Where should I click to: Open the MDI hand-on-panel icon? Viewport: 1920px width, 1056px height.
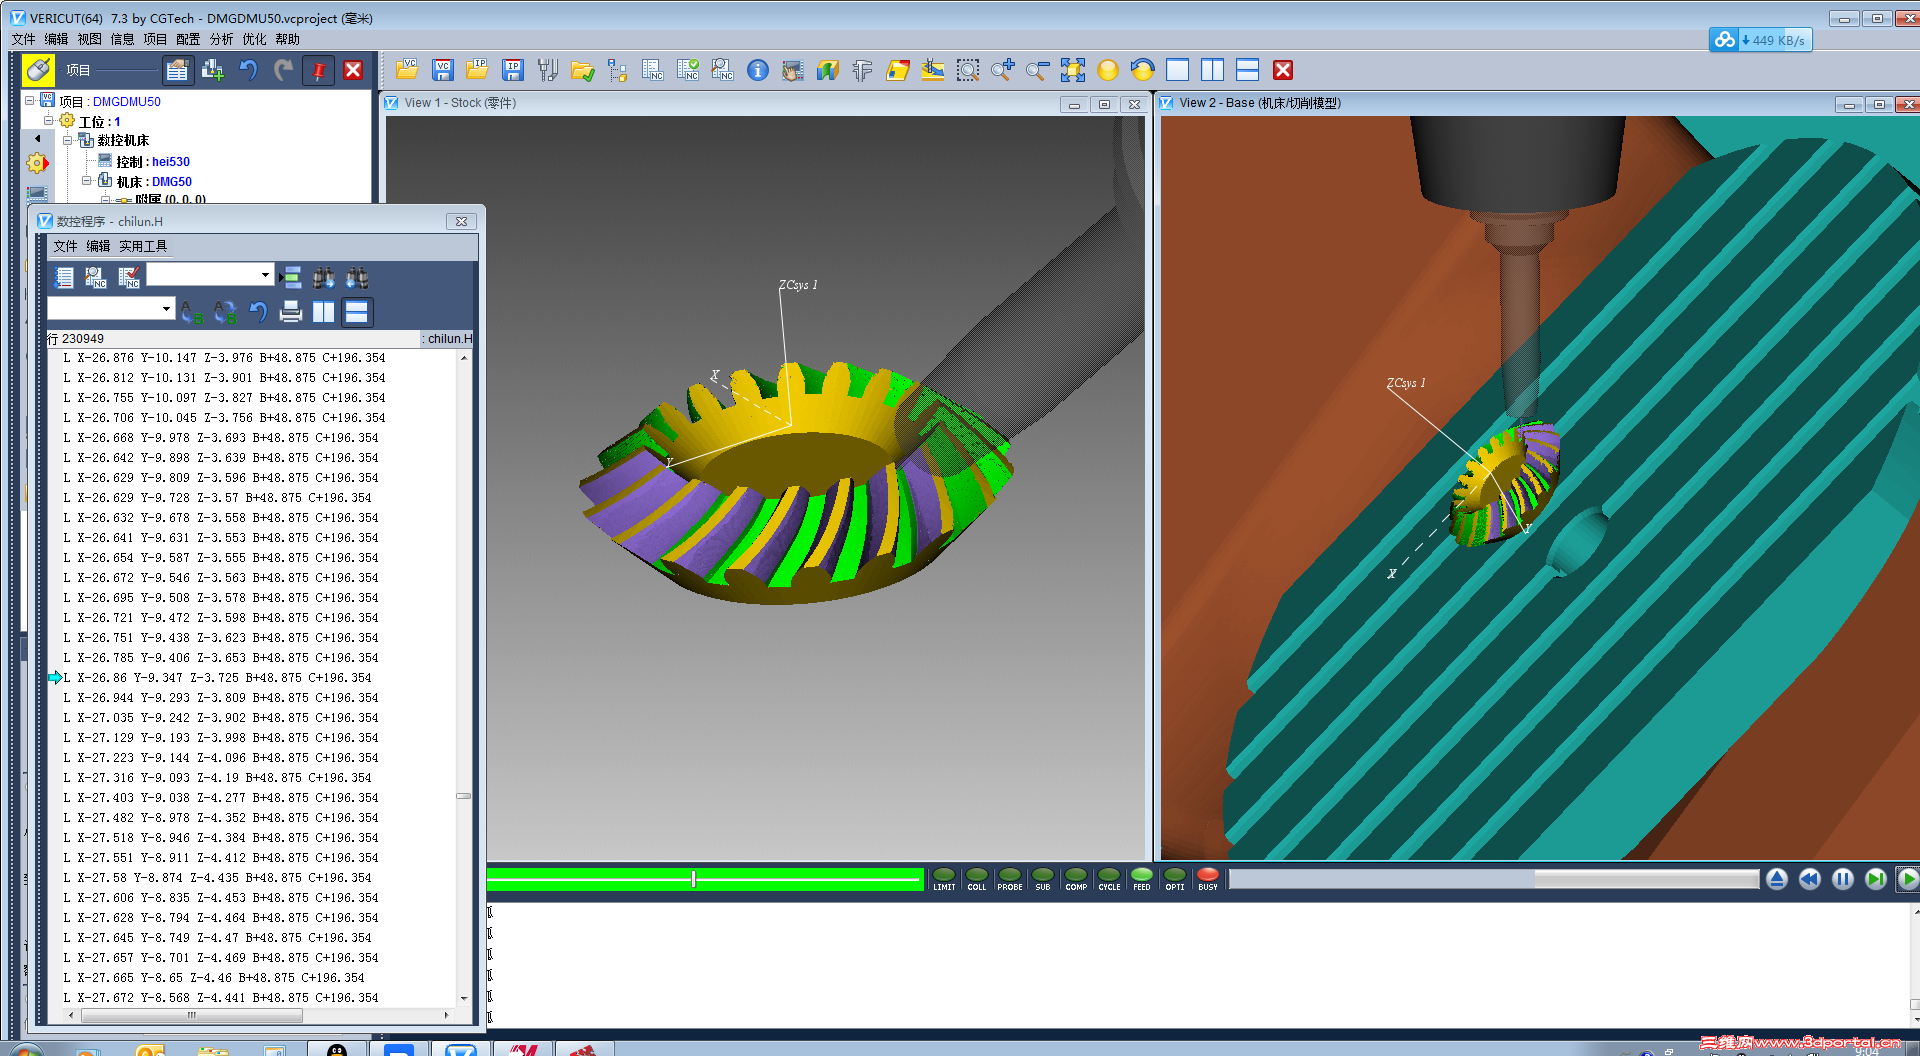pyautogui.click(x=792, y=70)
